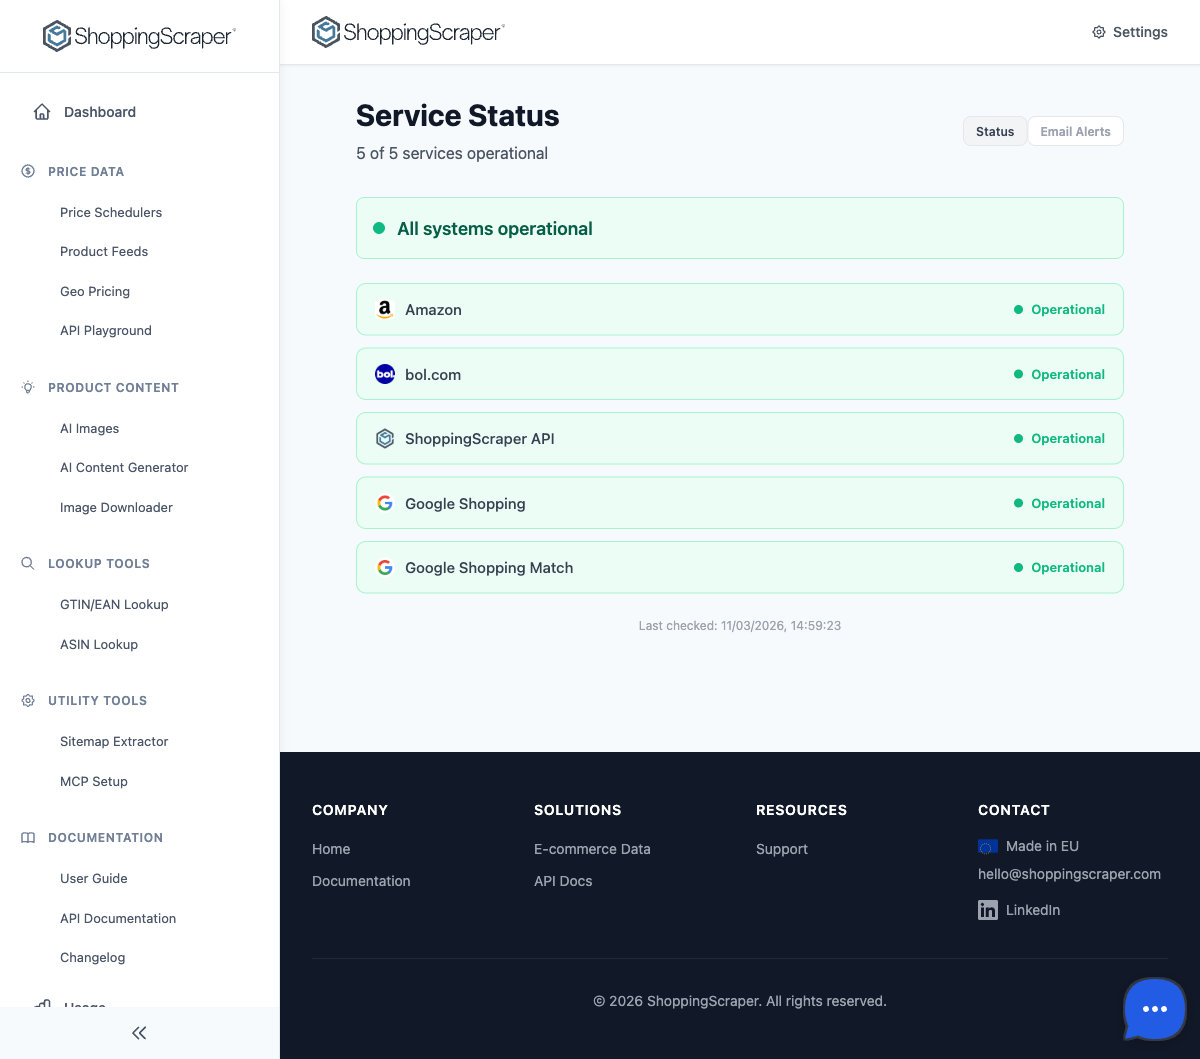Collapse the sidebar with the double-chevron
Image resolution: width=1200 pixels, height=1059 pixels.
tap(138, 1032)
